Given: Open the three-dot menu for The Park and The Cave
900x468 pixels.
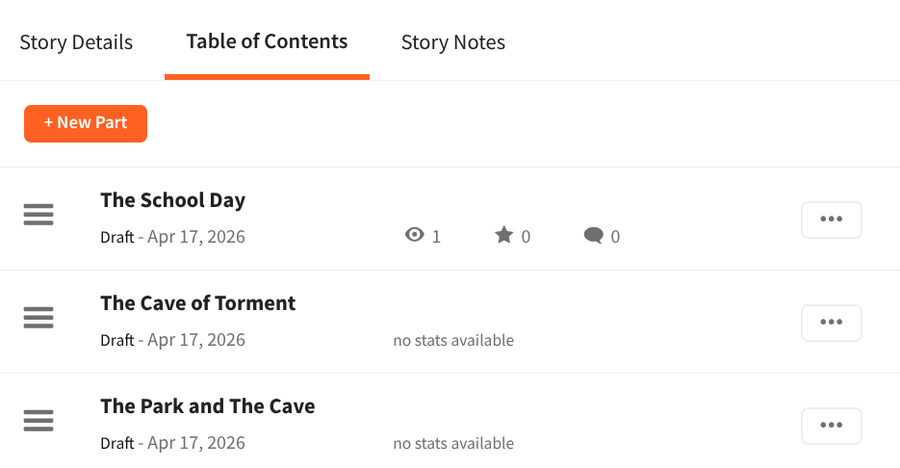Looking at the screenshot, I should coord(831,426).
